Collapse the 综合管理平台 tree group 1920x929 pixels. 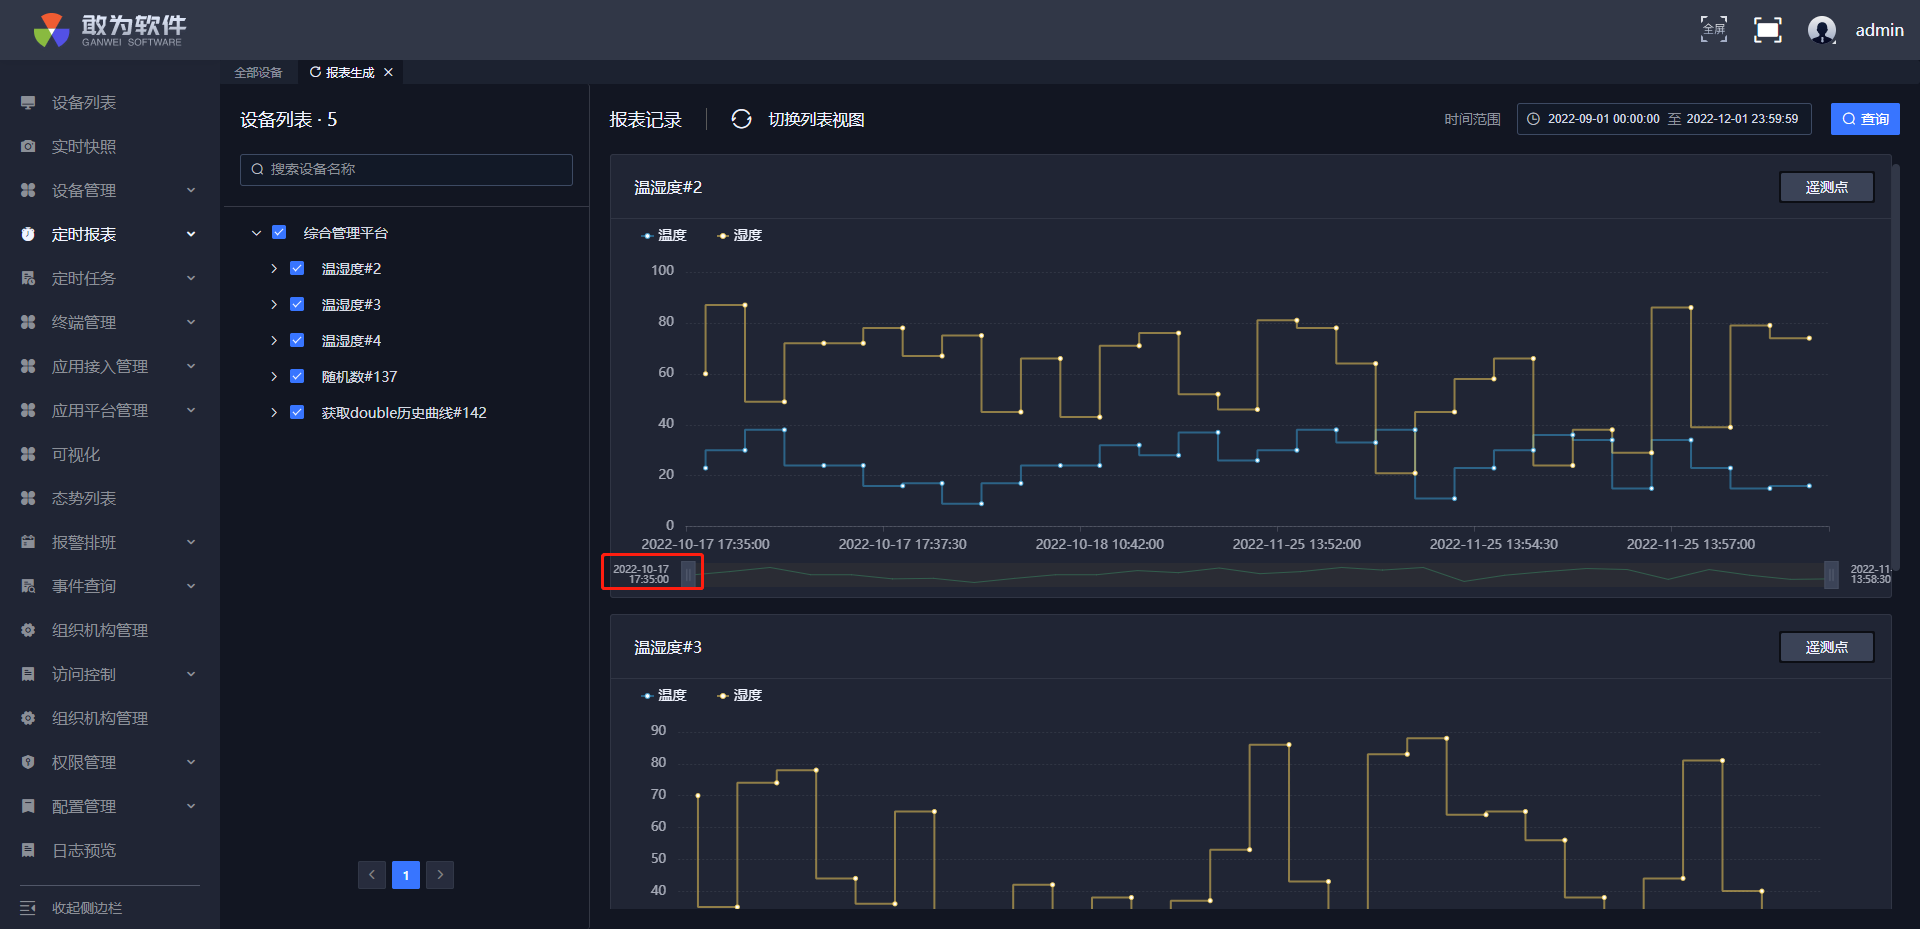256,233
